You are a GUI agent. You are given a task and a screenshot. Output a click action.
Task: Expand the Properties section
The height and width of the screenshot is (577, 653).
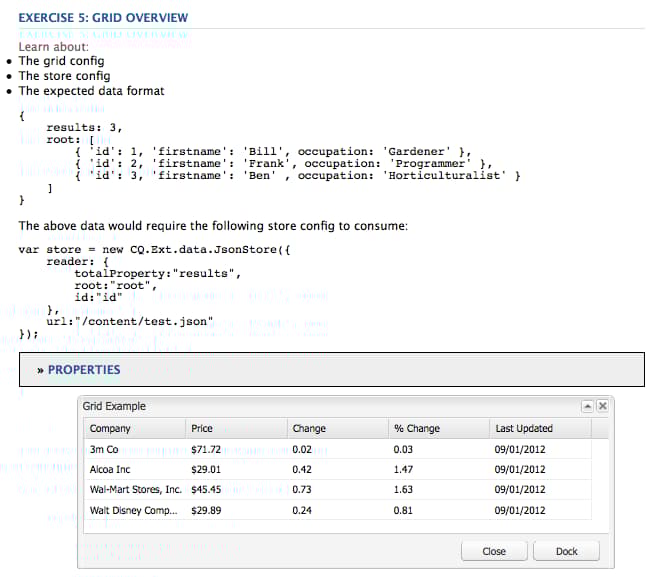[x=84, y=370]
